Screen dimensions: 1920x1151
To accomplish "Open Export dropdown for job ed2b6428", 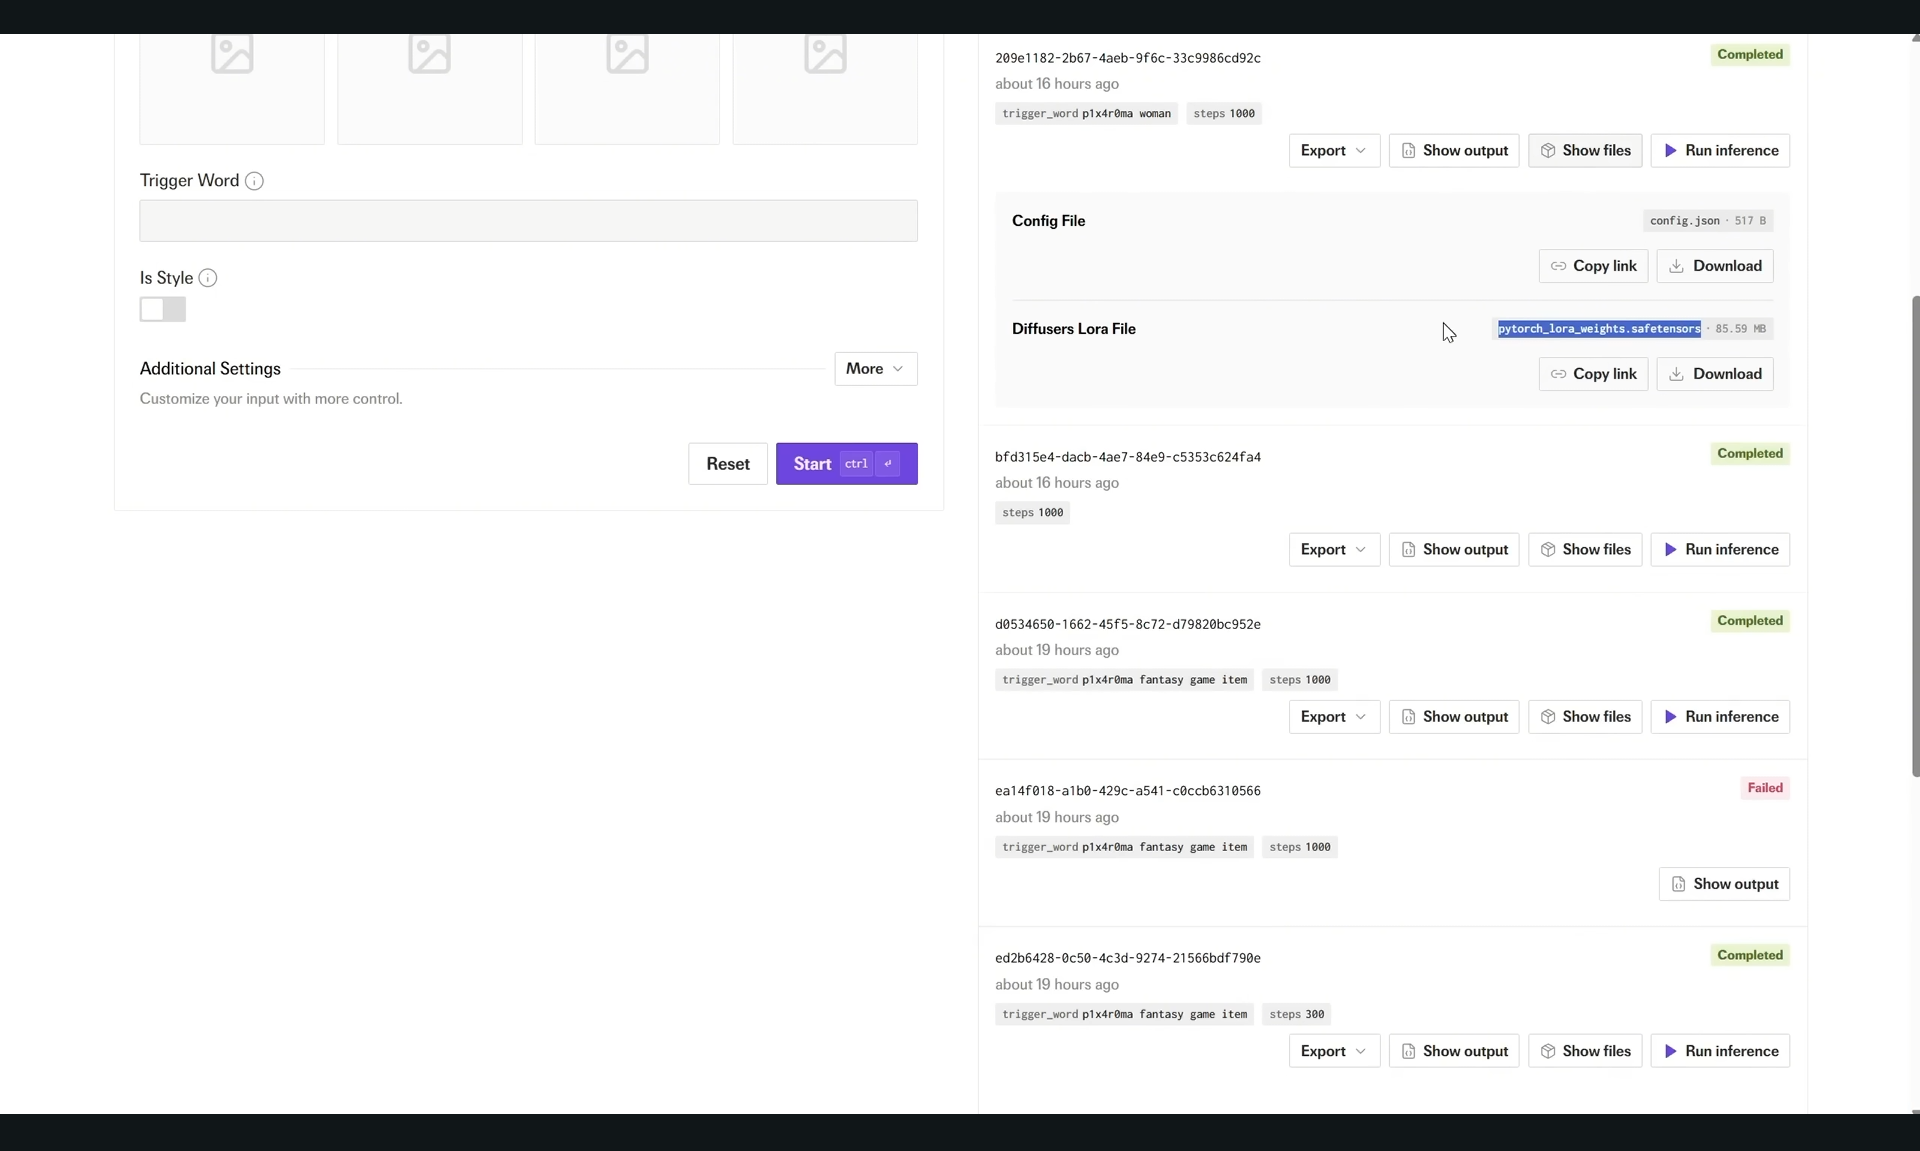I will pyautogui.click(x=1334, y=1051).
